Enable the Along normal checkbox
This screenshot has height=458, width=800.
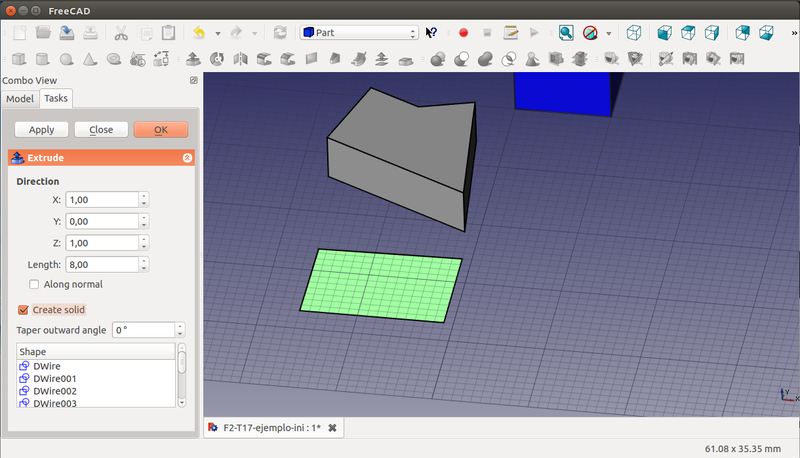pos(34,285)
